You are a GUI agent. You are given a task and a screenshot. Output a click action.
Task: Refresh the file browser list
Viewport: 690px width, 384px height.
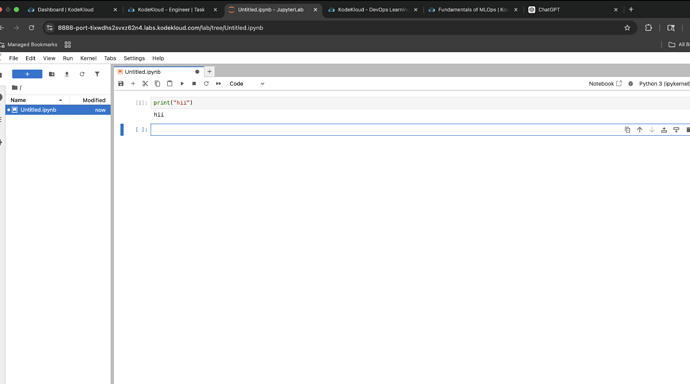coord(82,74)
